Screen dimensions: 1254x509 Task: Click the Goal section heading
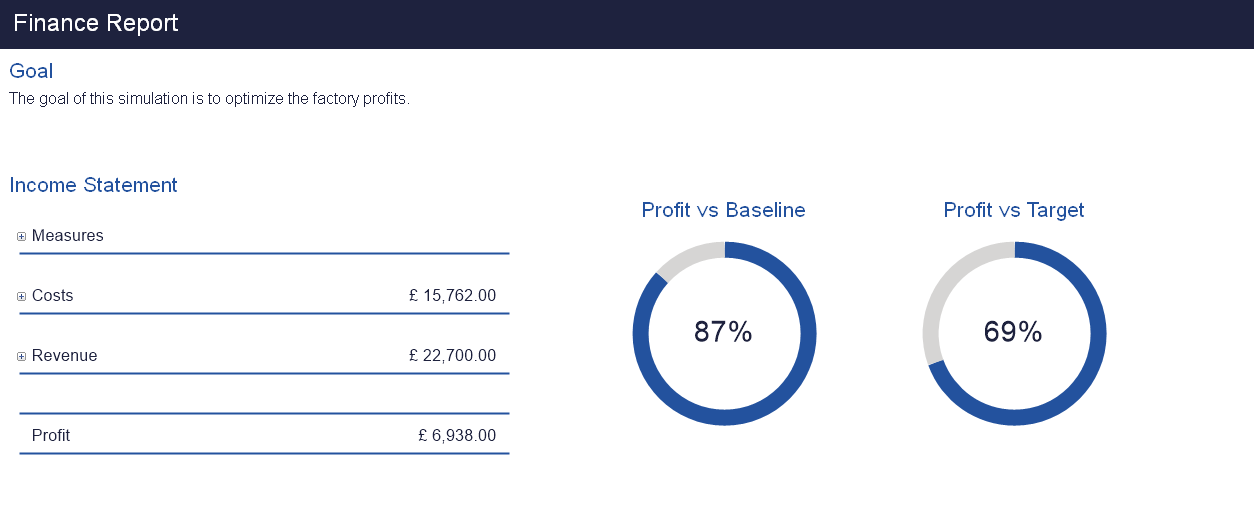[31, 71]
